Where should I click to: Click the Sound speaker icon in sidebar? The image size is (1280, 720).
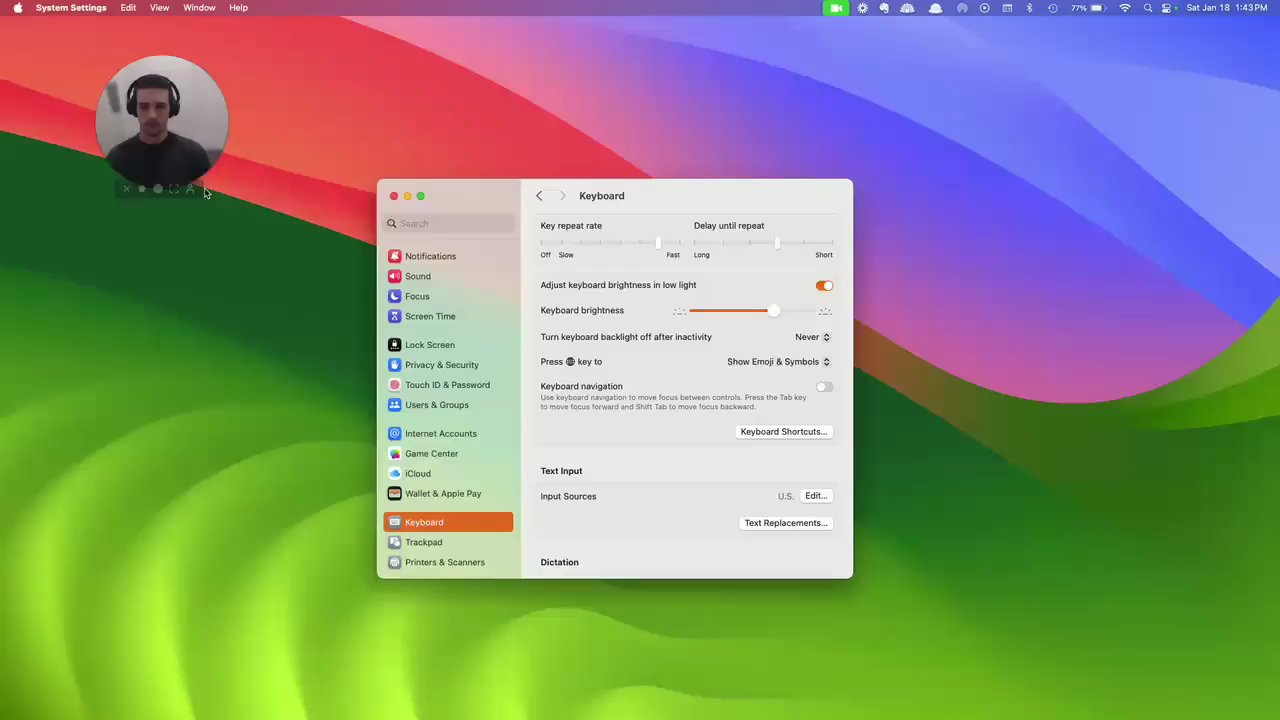point(395,276)
